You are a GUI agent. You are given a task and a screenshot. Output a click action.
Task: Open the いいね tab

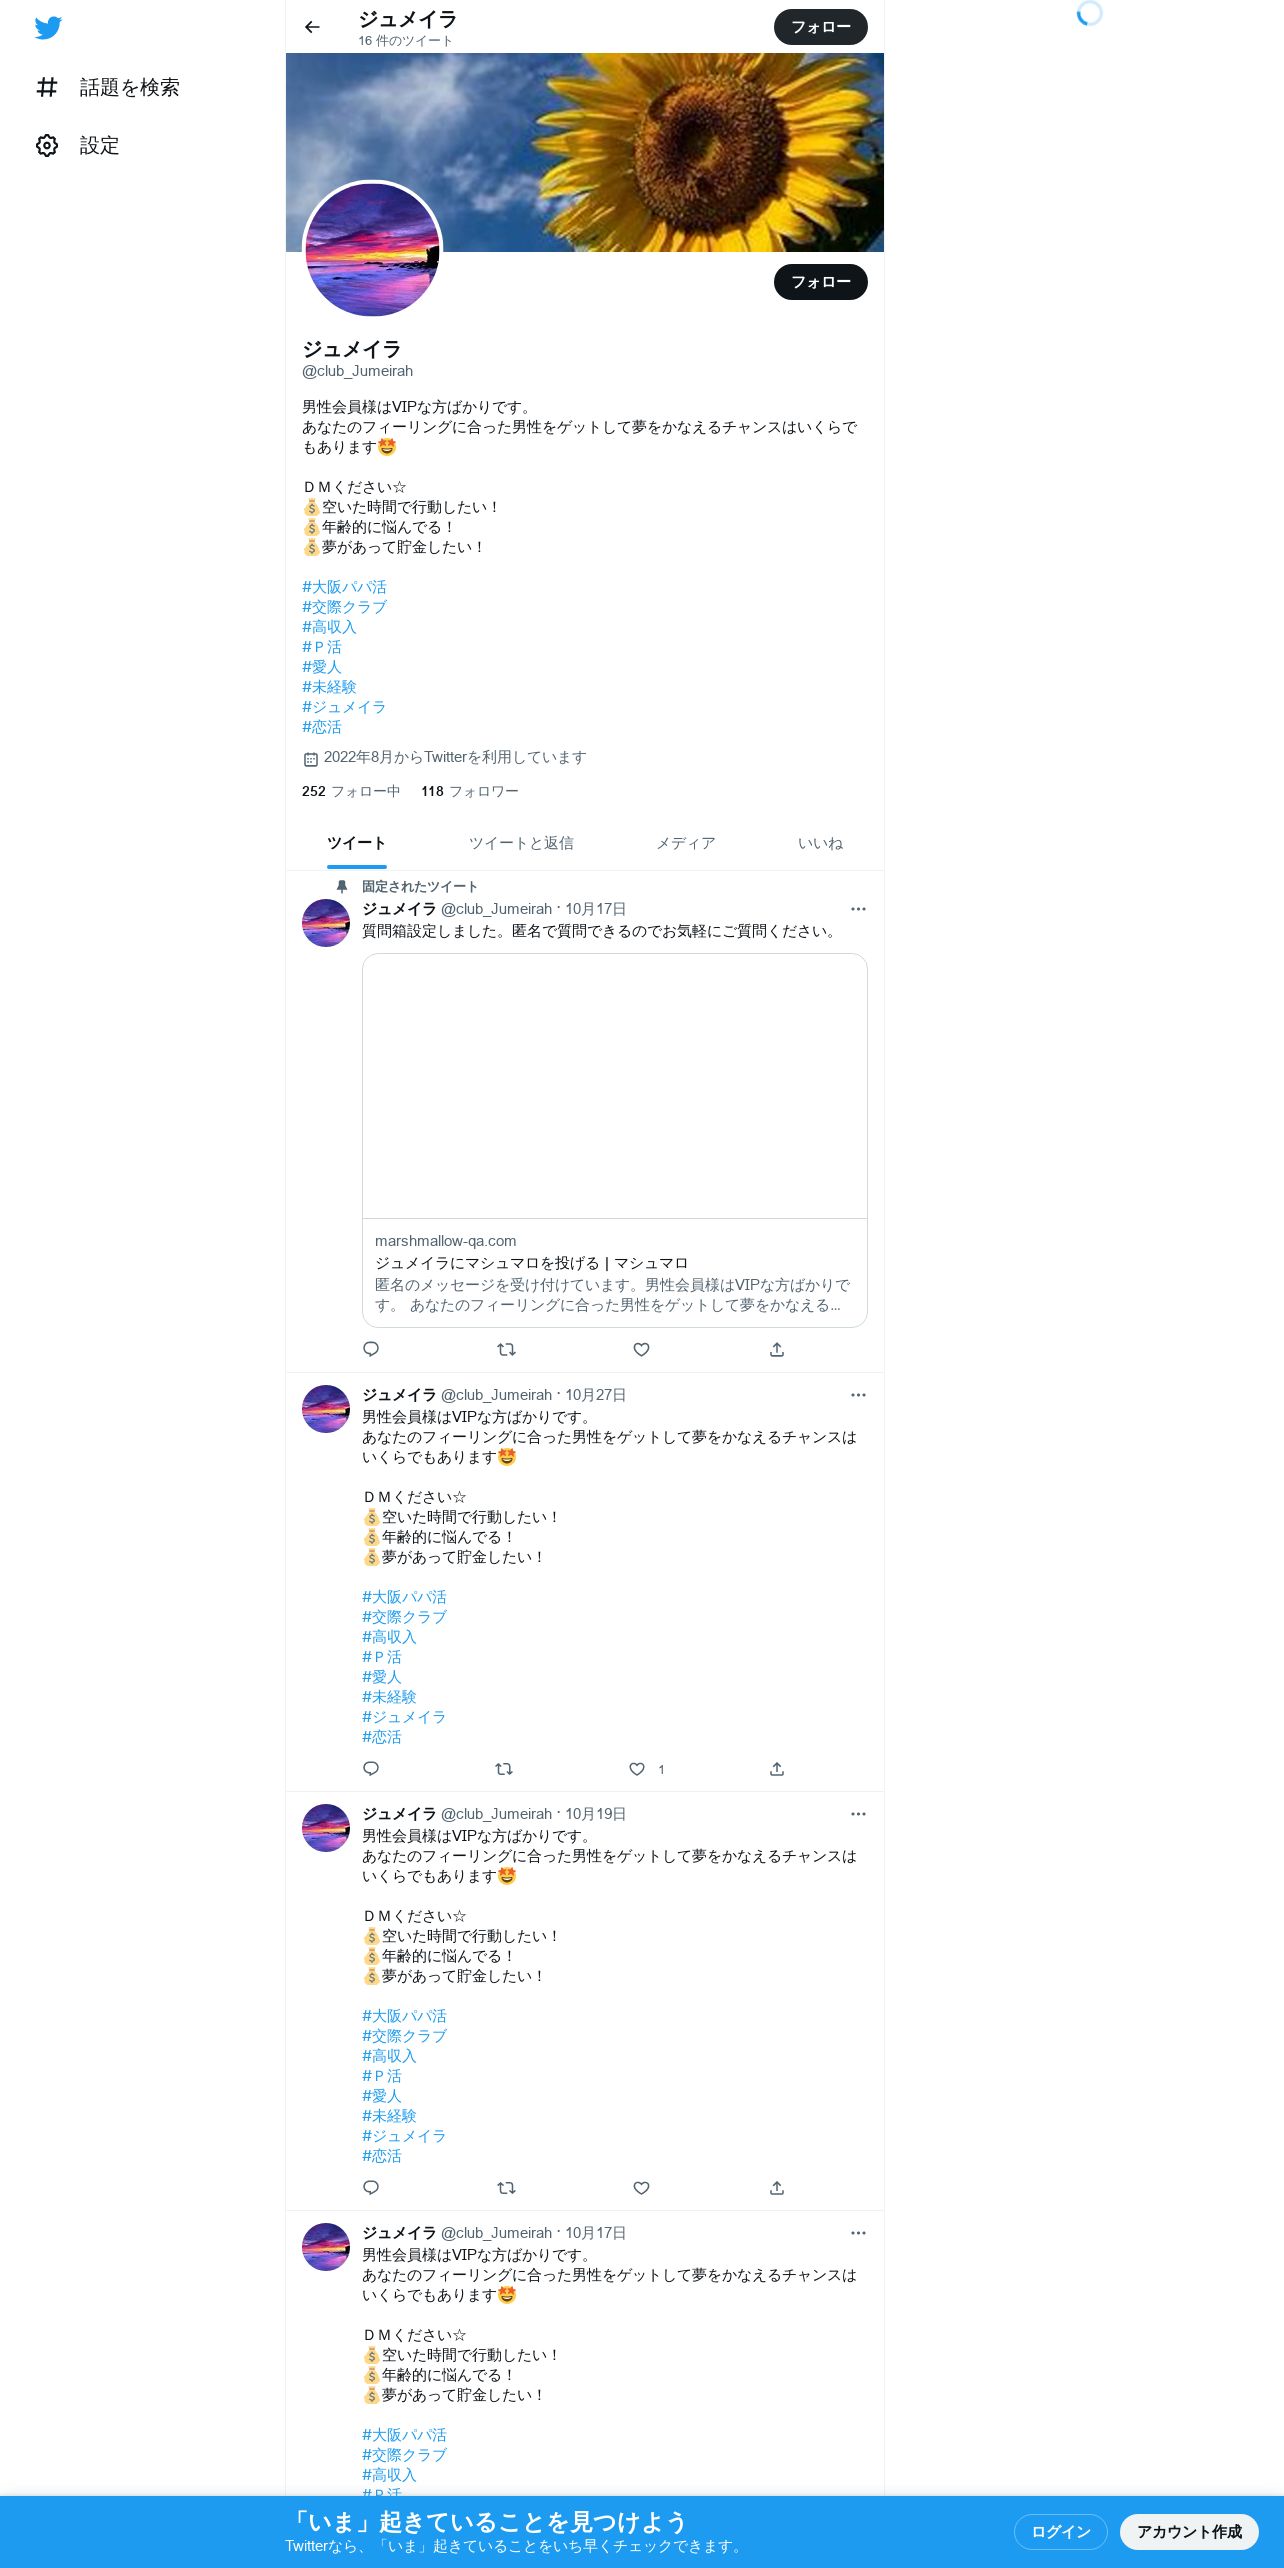click(820, 843)
